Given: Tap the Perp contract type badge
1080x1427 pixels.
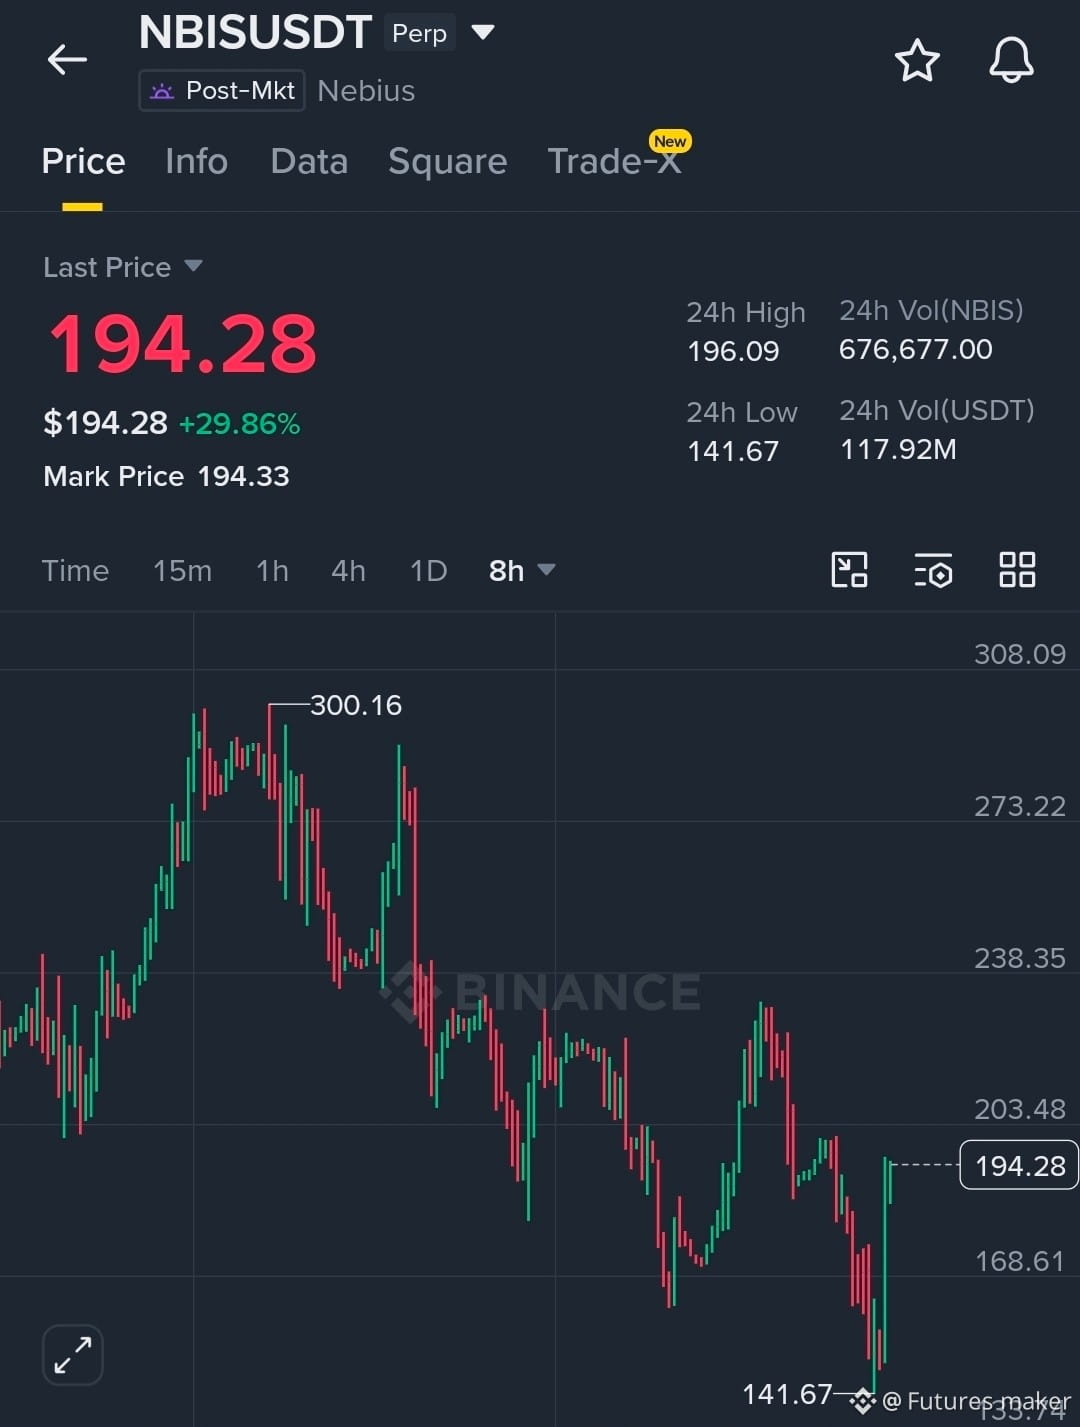Looking at the screenshot, I should click(419, 33).
